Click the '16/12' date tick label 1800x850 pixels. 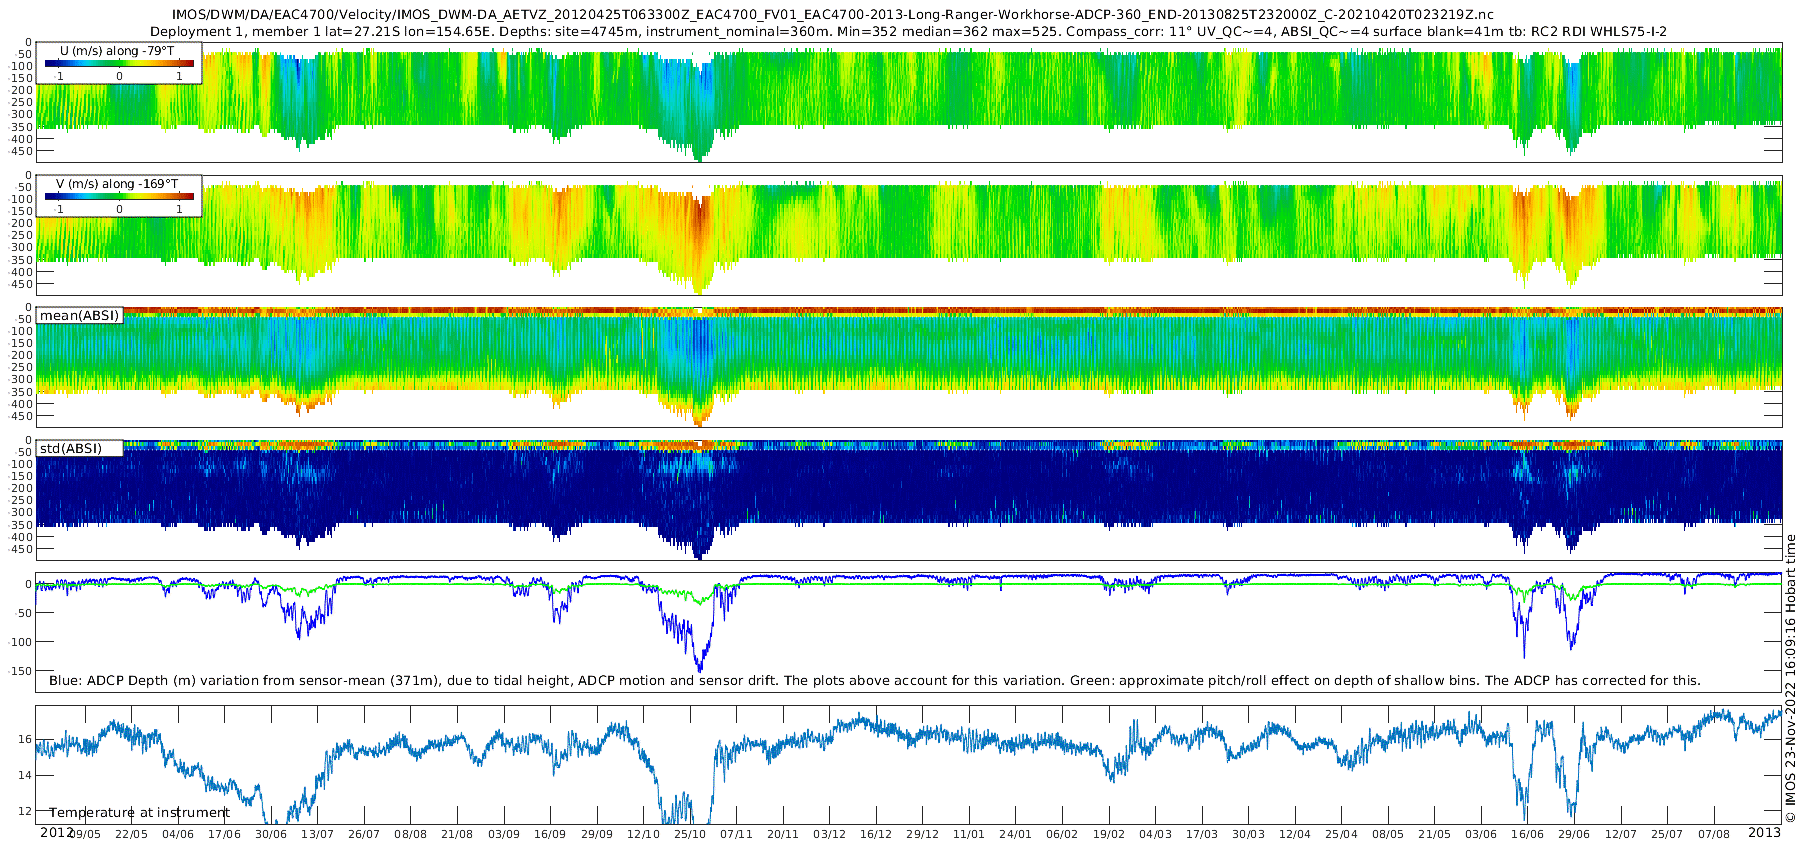coord(875,834)
